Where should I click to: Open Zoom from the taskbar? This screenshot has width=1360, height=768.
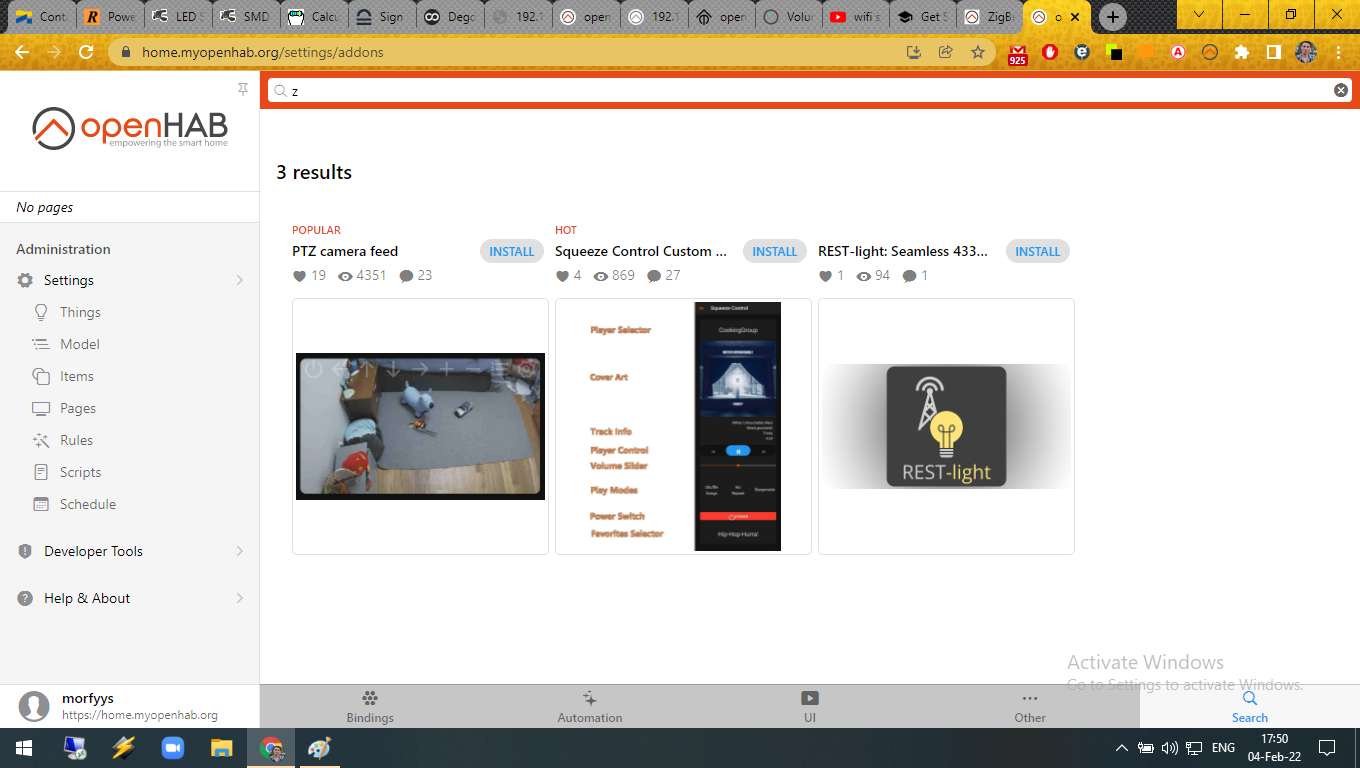pyautogui.click(x=172, y=748)
